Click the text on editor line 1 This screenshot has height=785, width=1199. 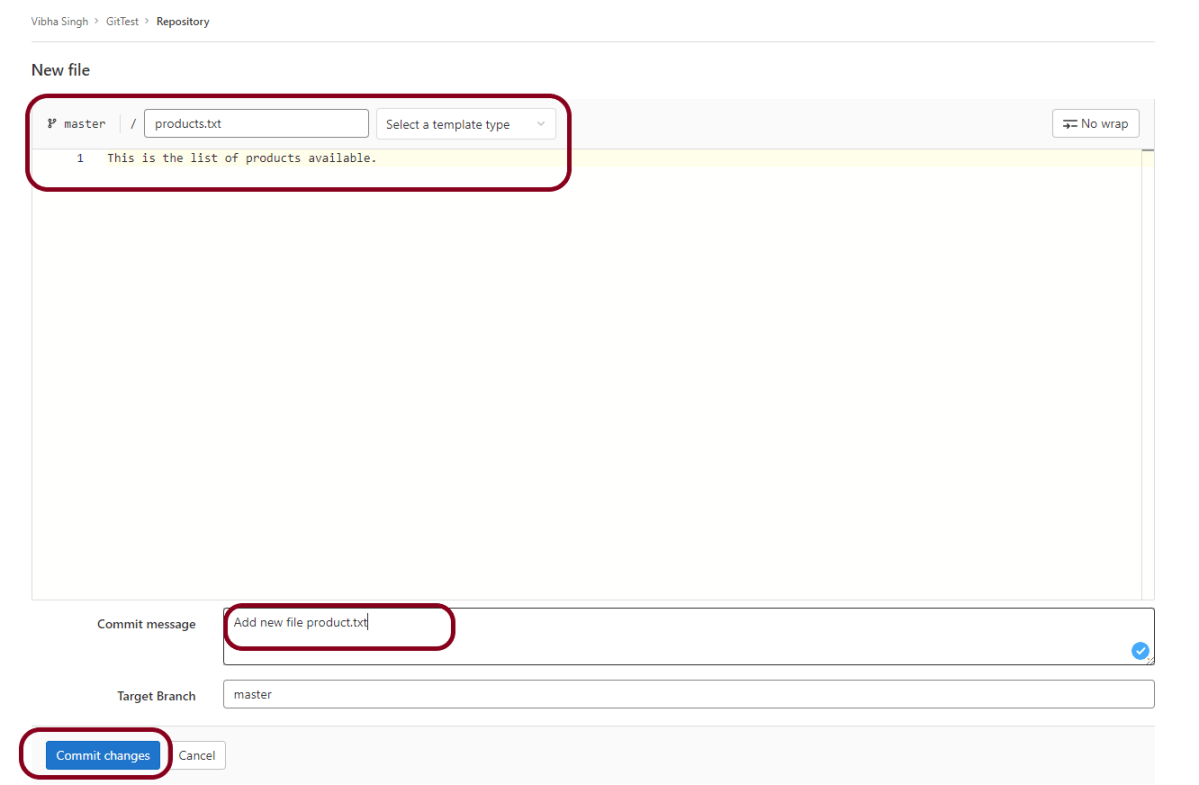coord(242,158)
